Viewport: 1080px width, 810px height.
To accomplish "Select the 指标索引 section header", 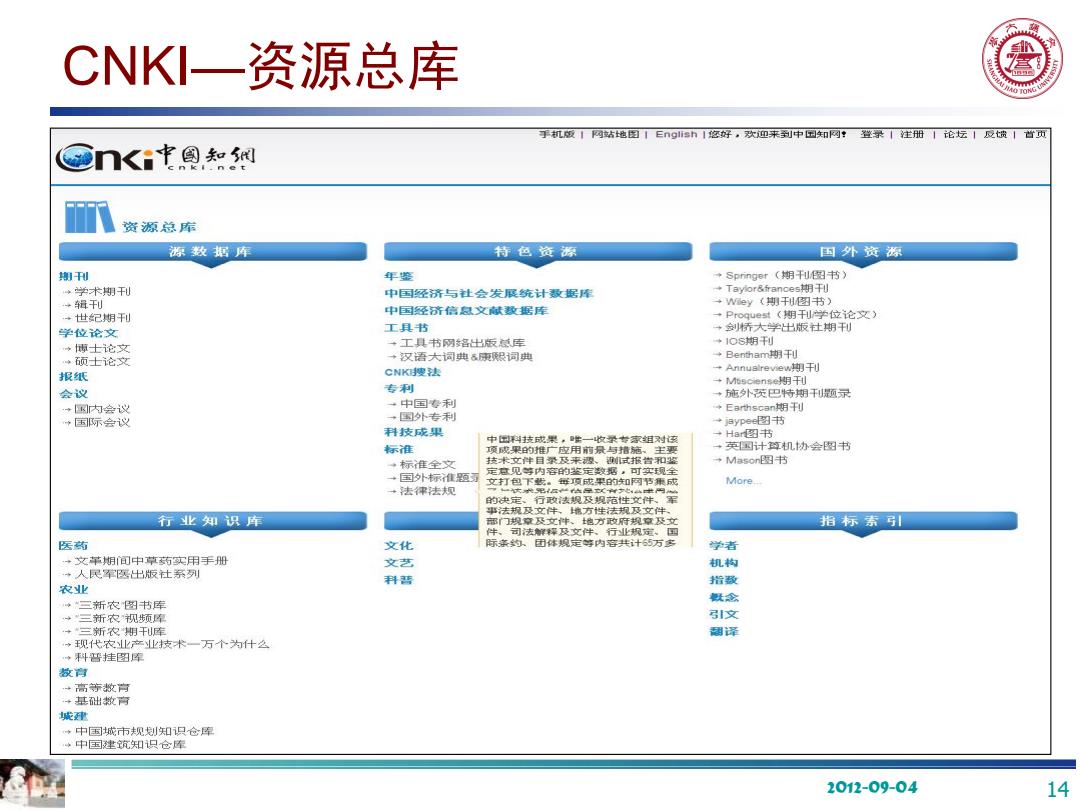I will 863,521.
